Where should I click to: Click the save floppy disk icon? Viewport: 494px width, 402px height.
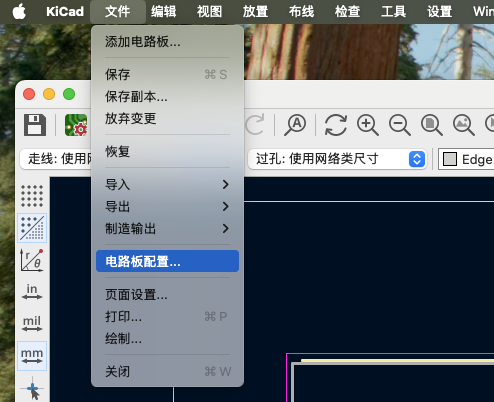(x=35, y=125)
